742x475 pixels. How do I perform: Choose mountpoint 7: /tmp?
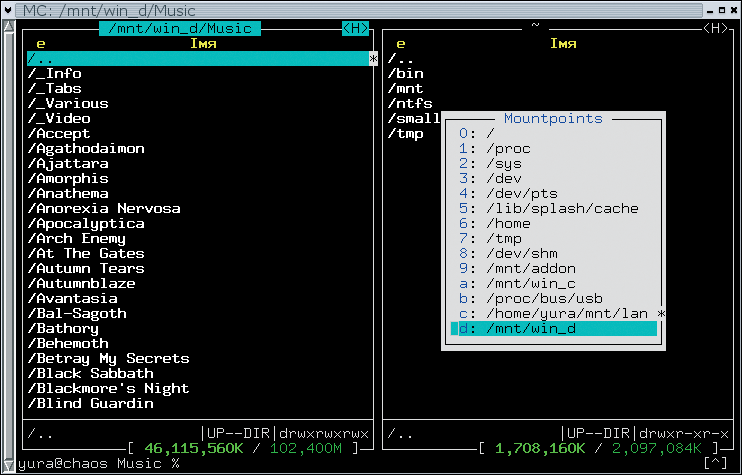[x=553, y=238]
